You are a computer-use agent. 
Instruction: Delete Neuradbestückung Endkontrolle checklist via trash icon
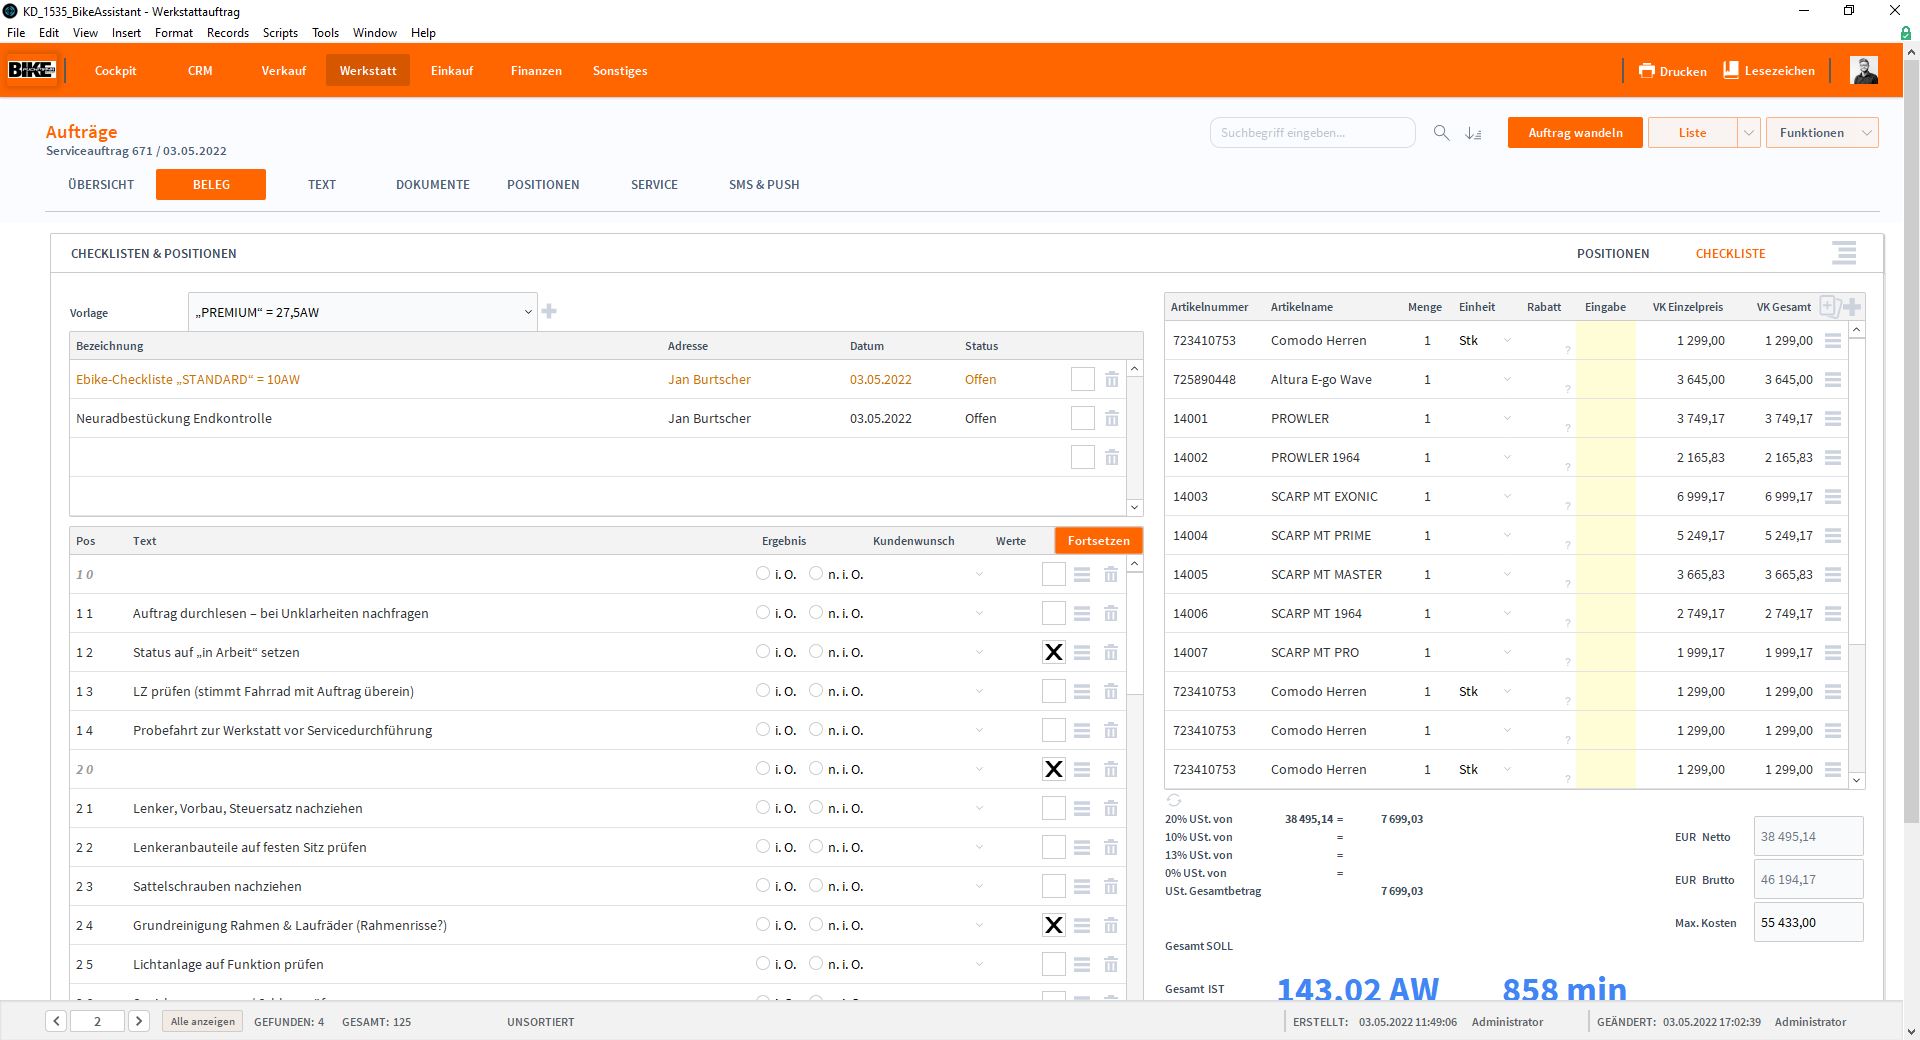click(x=1111, y=419)
